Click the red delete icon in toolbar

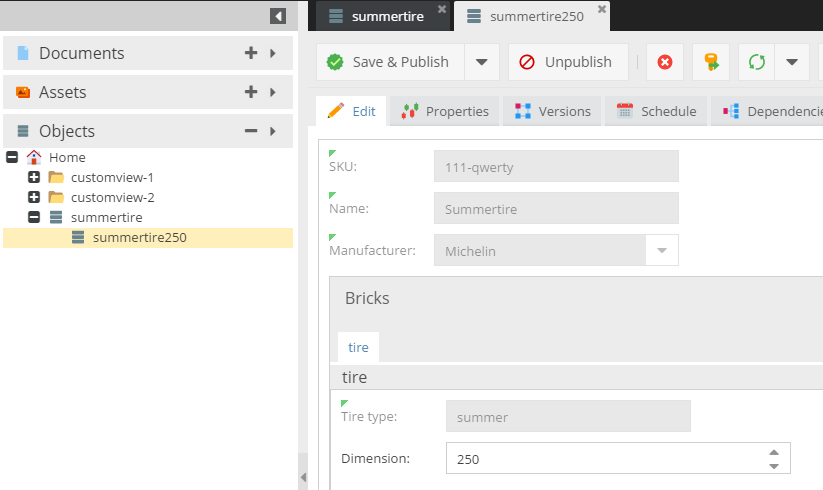665,62
